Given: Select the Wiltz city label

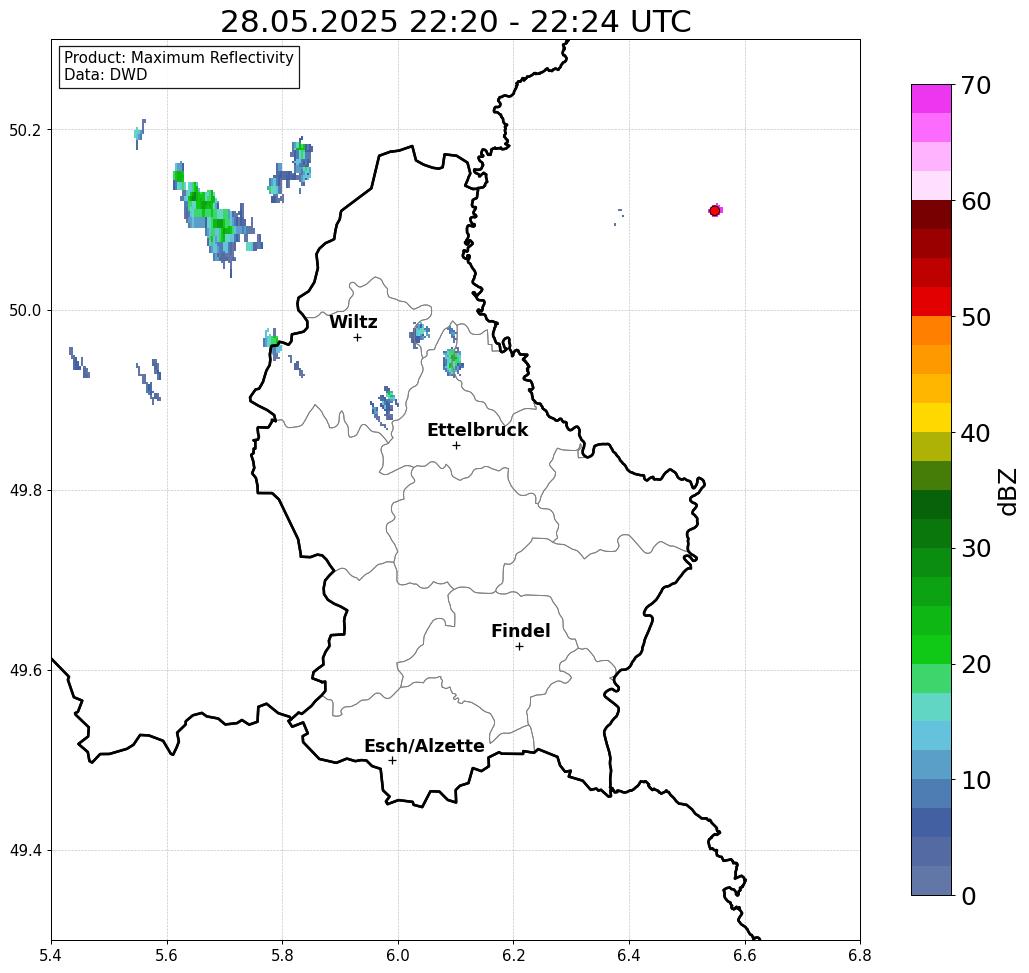Looking at the screenshot, I should [353, 322].
